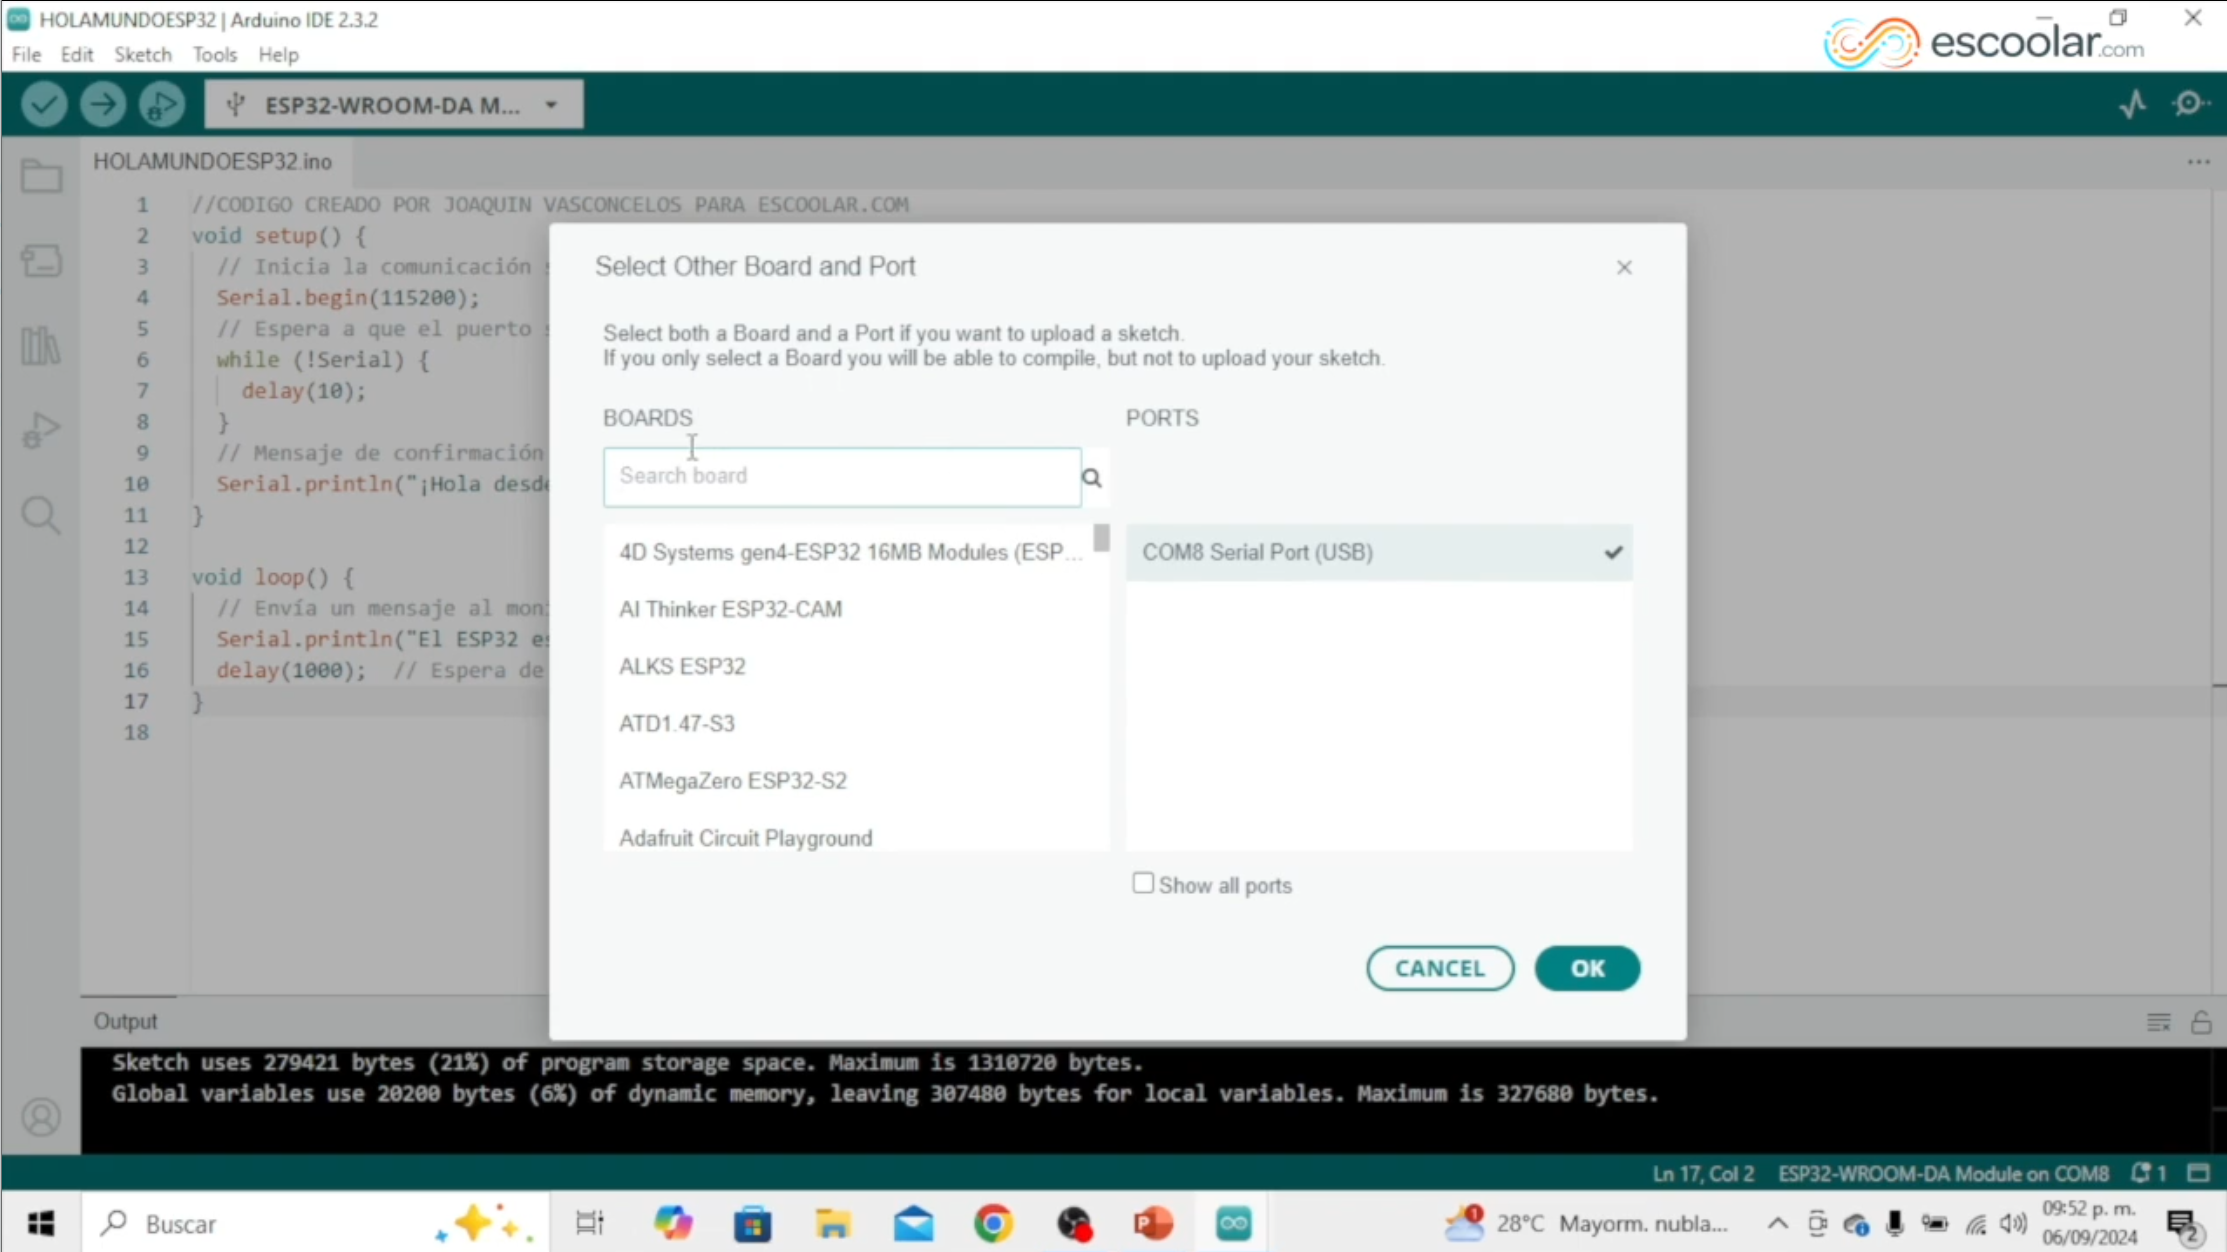2227x1252 pixels.
Task: Toggle the output lock autoscroll icon
Action: point(2200,1022)
